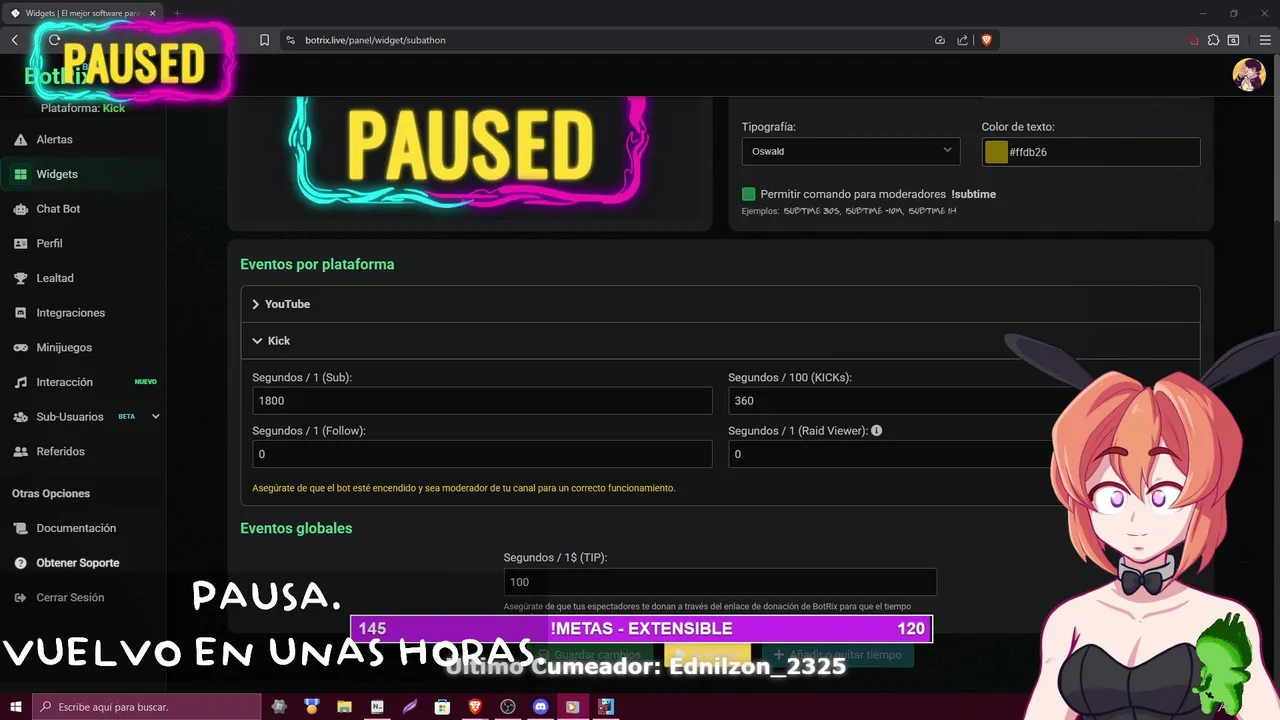
Task: Click the Chat Bot robot icon
Action: point(20,209)
